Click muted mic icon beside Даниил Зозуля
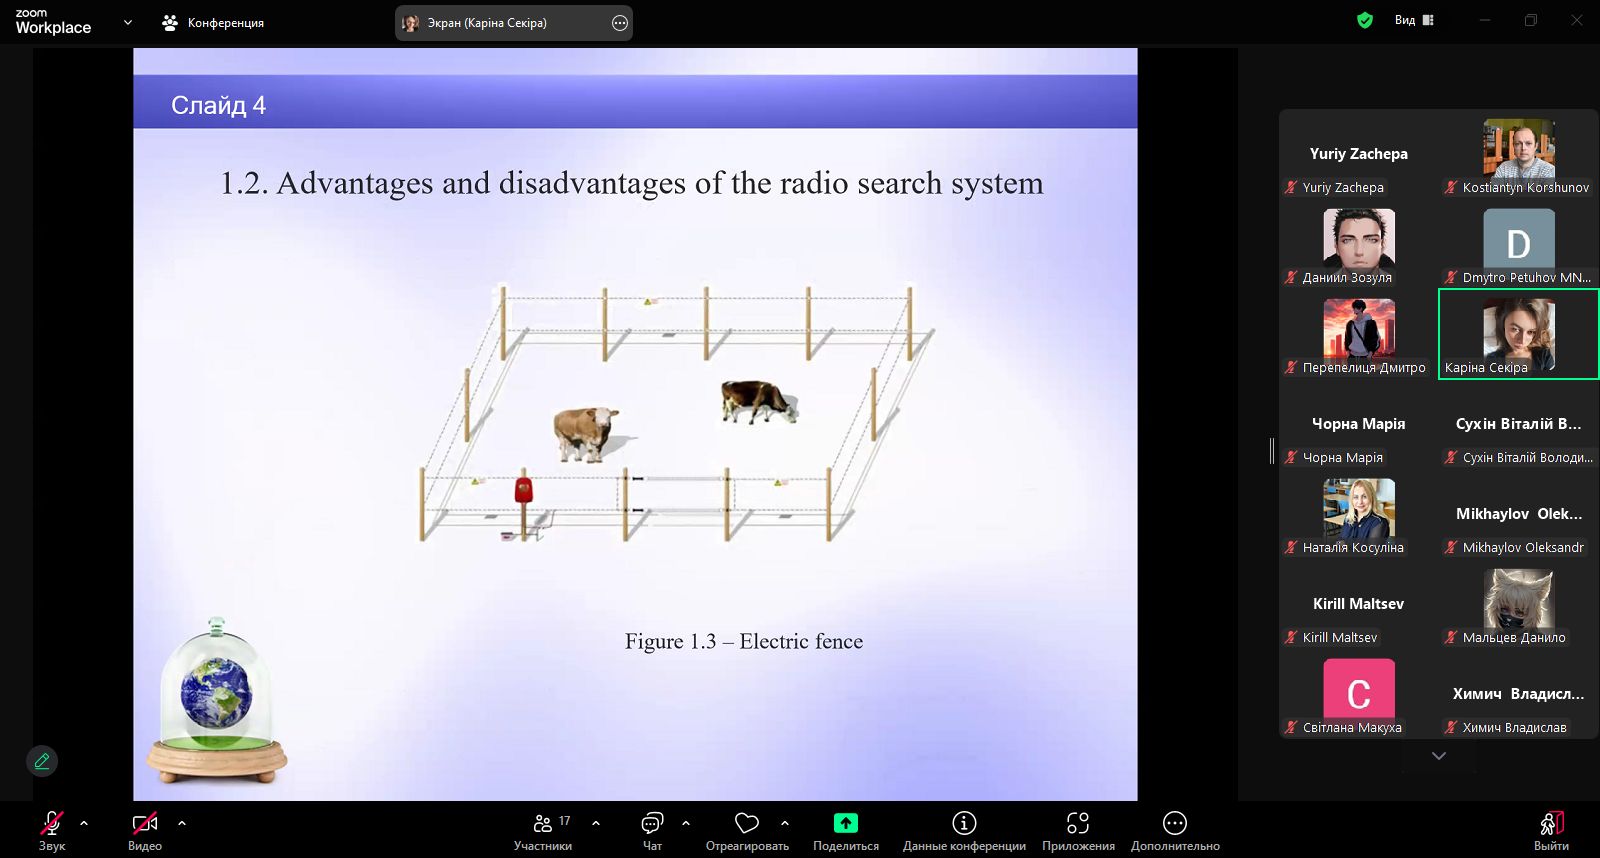This screenshot has width=1600, height=858. pos(1291,277)
